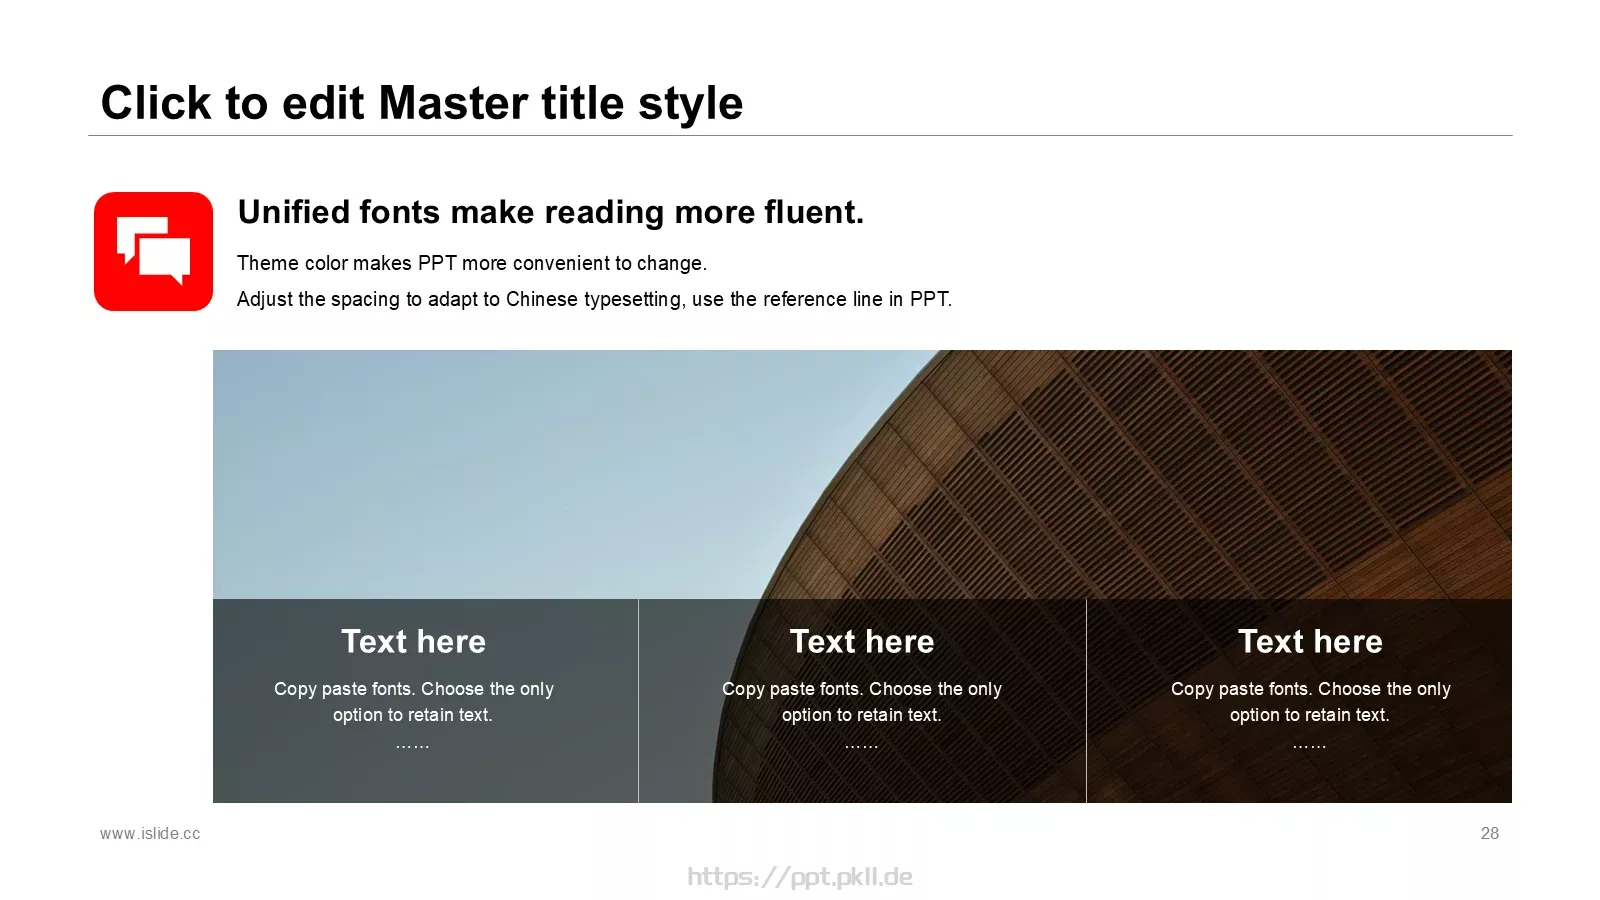
Task: Click right panel 'Copy paste fonts' description
Action: point(1310,702)
